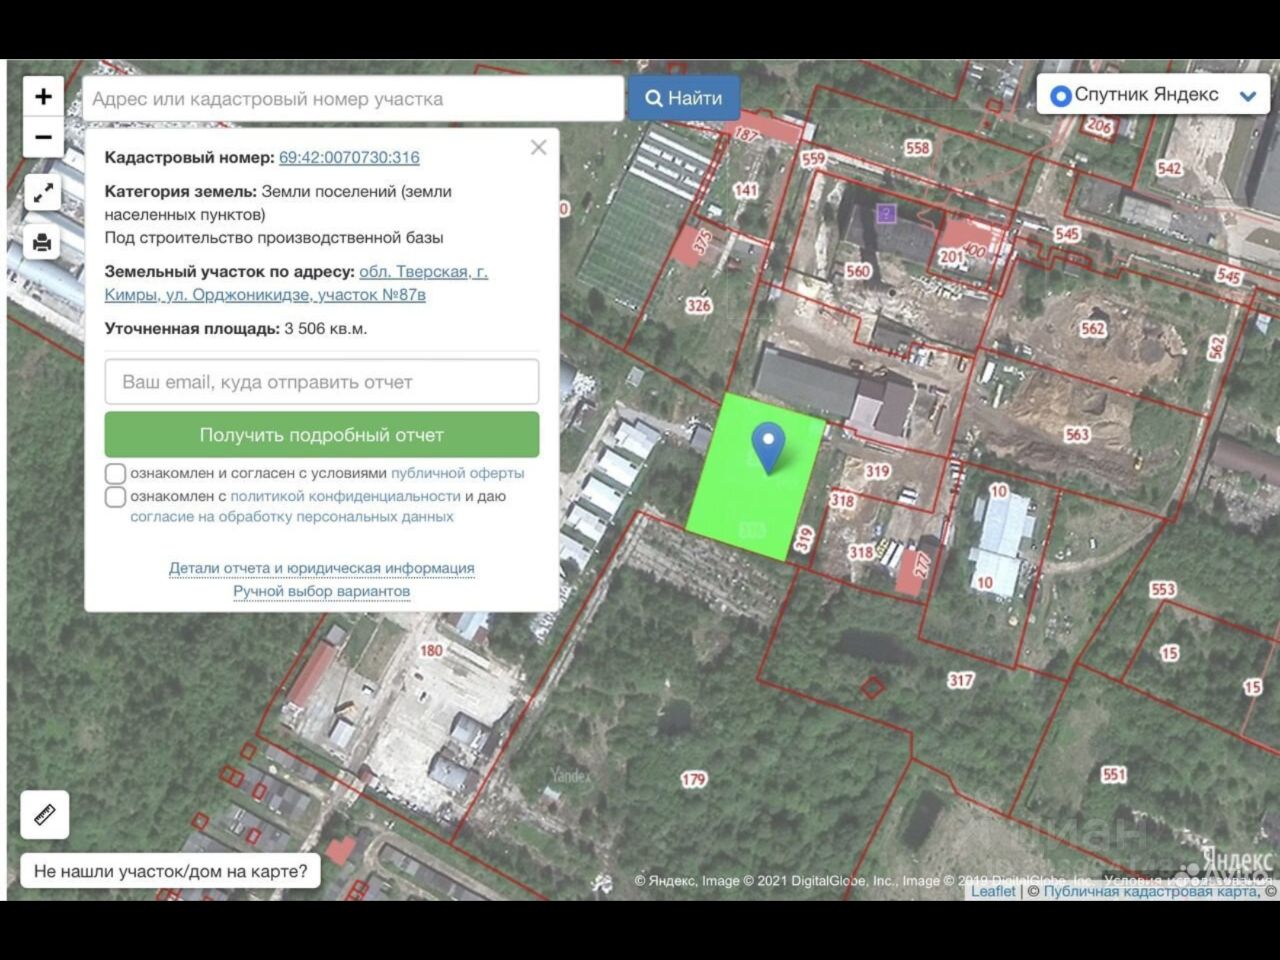Screen dimensions: 1280x960
Task: Click parcel label 141 on map
Action: pyautogui.click(x=746, y=190)
